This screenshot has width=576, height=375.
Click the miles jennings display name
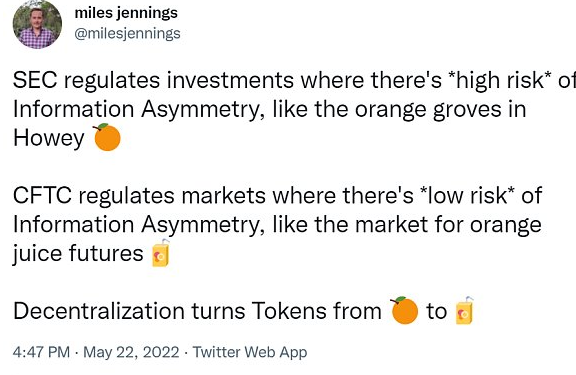coord(126,13)
